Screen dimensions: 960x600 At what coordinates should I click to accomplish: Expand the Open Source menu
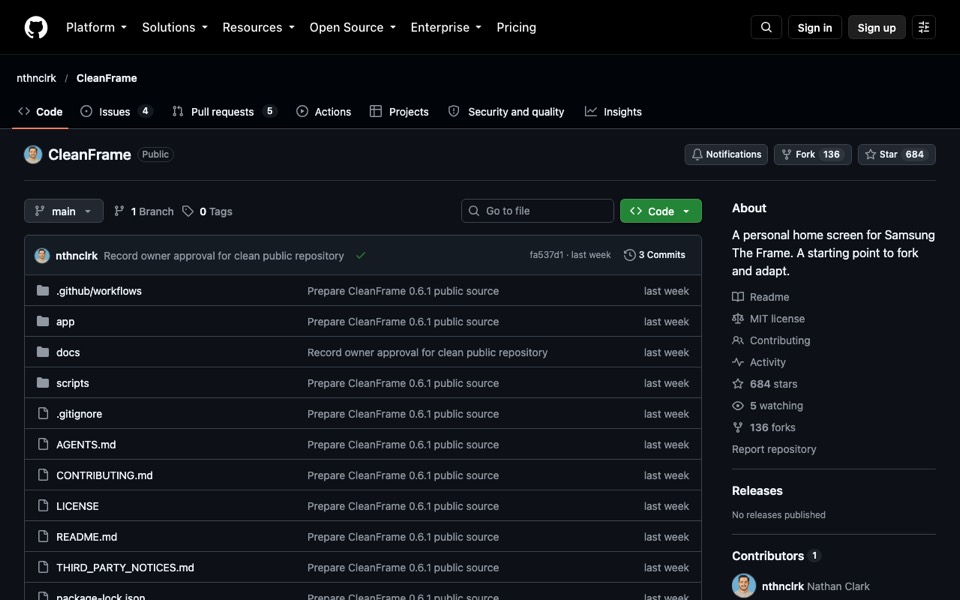click(x=353, y=28)
